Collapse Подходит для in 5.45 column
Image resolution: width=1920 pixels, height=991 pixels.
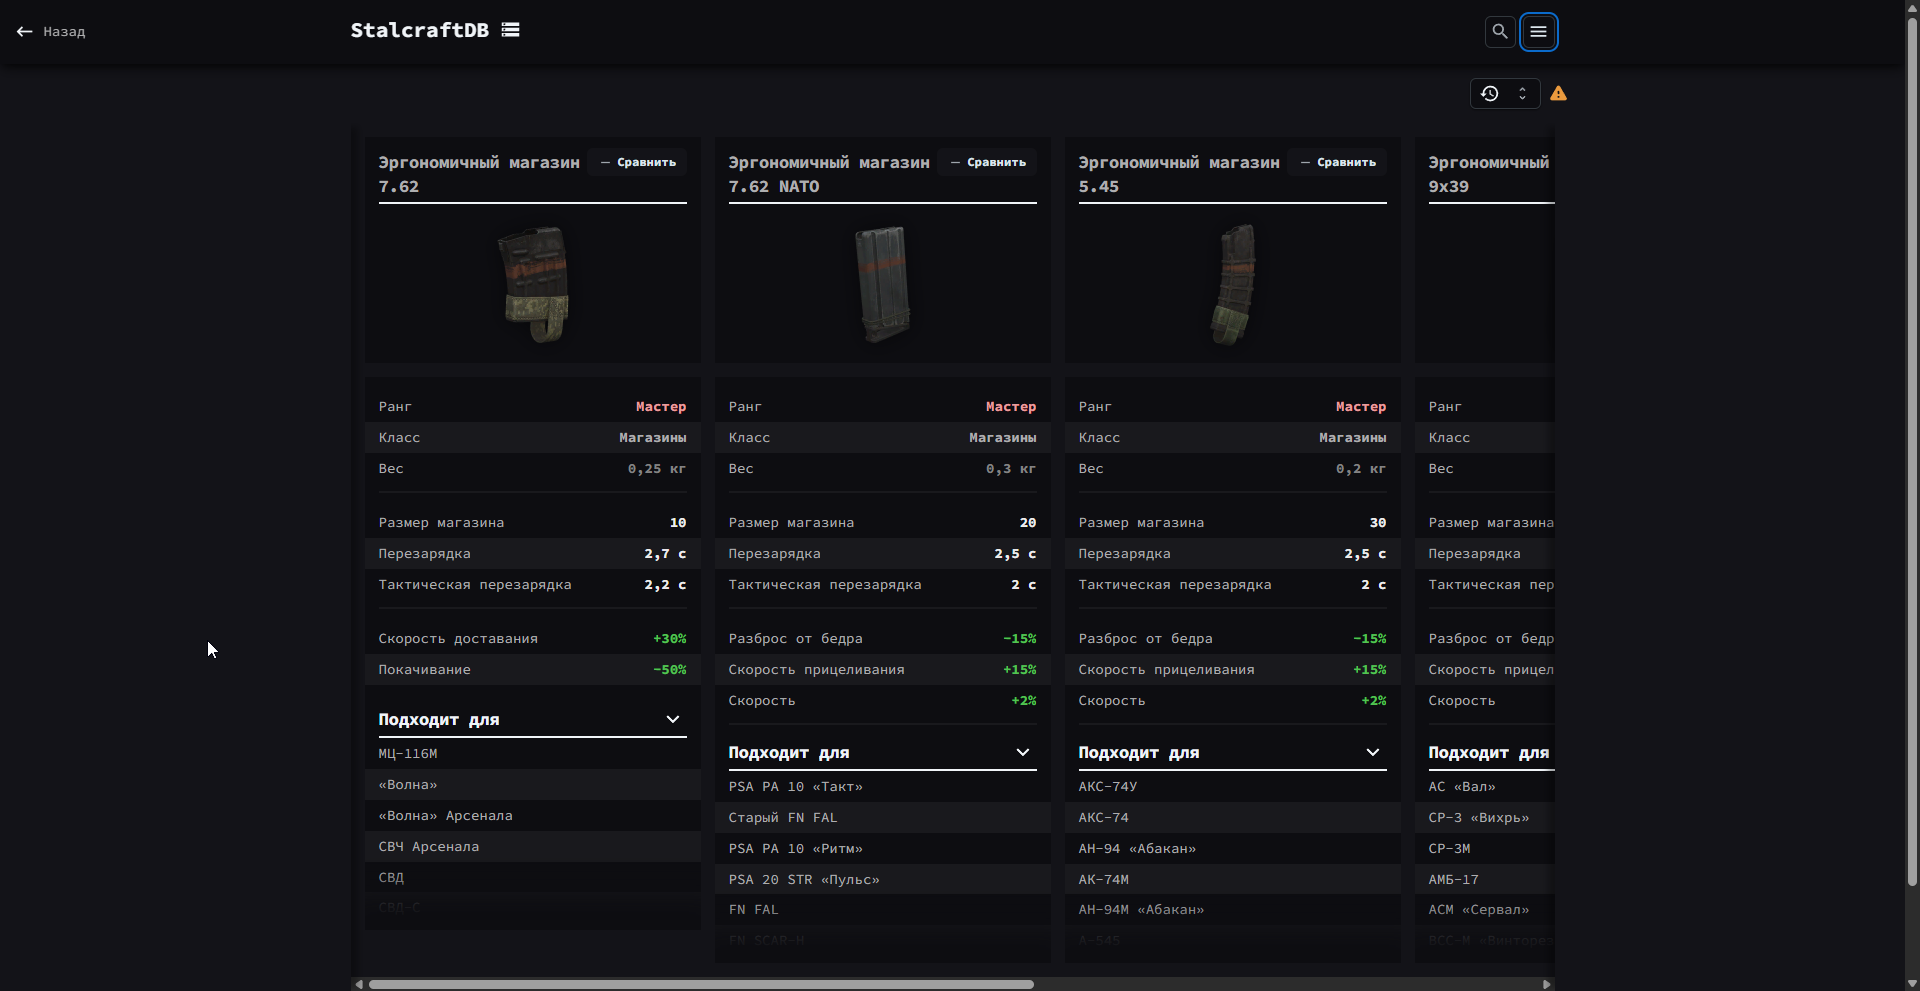coord(1232,753)
